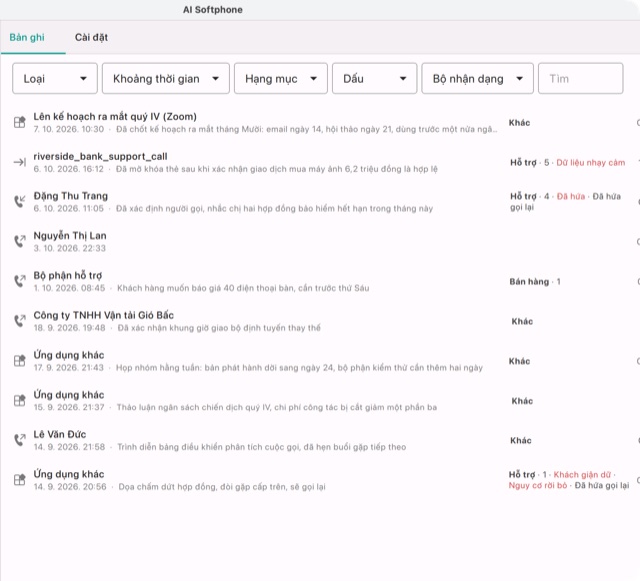Click the outgoing call icon for Nguyễn Thị Lan
The width and height of the screenshot is (640, 581).
click(20, 241)
